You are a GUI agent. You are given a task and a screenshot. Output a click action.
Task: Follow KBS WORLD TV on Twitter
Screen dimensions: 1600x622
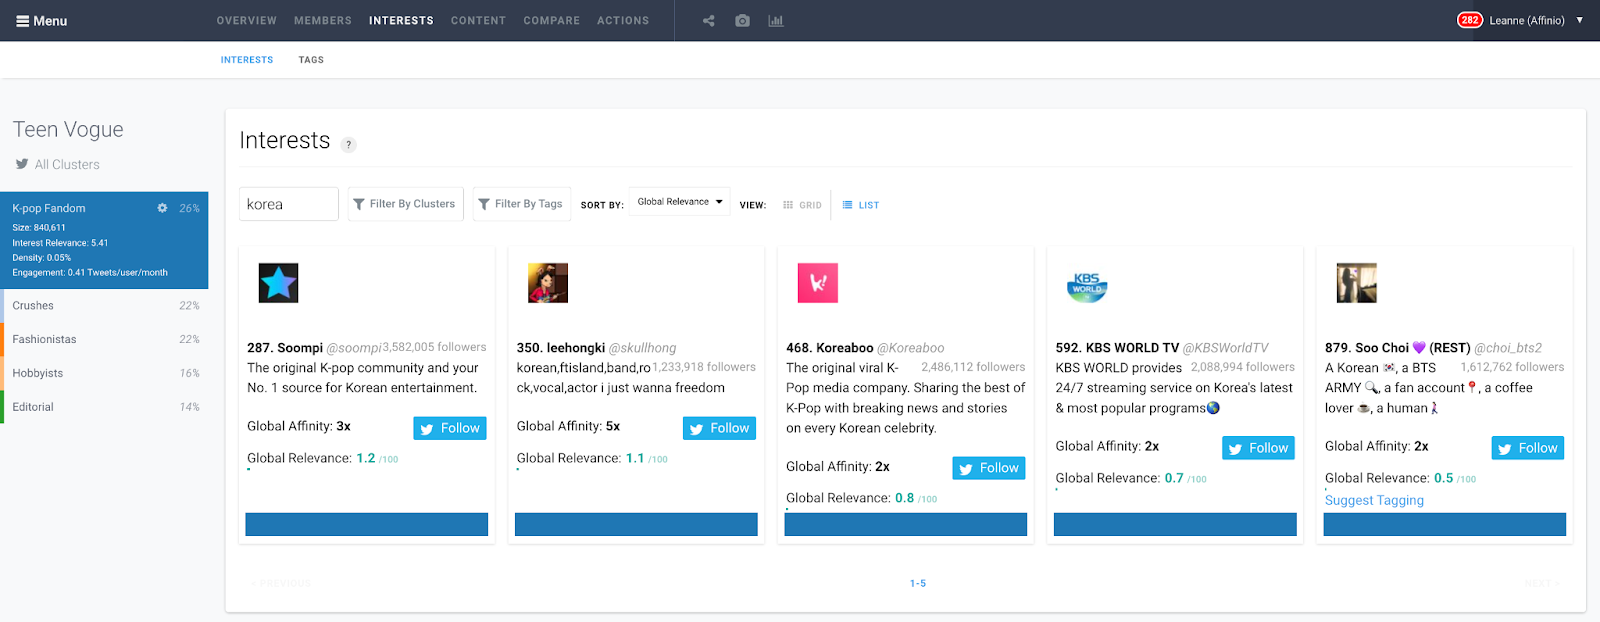click(1258, 448)
